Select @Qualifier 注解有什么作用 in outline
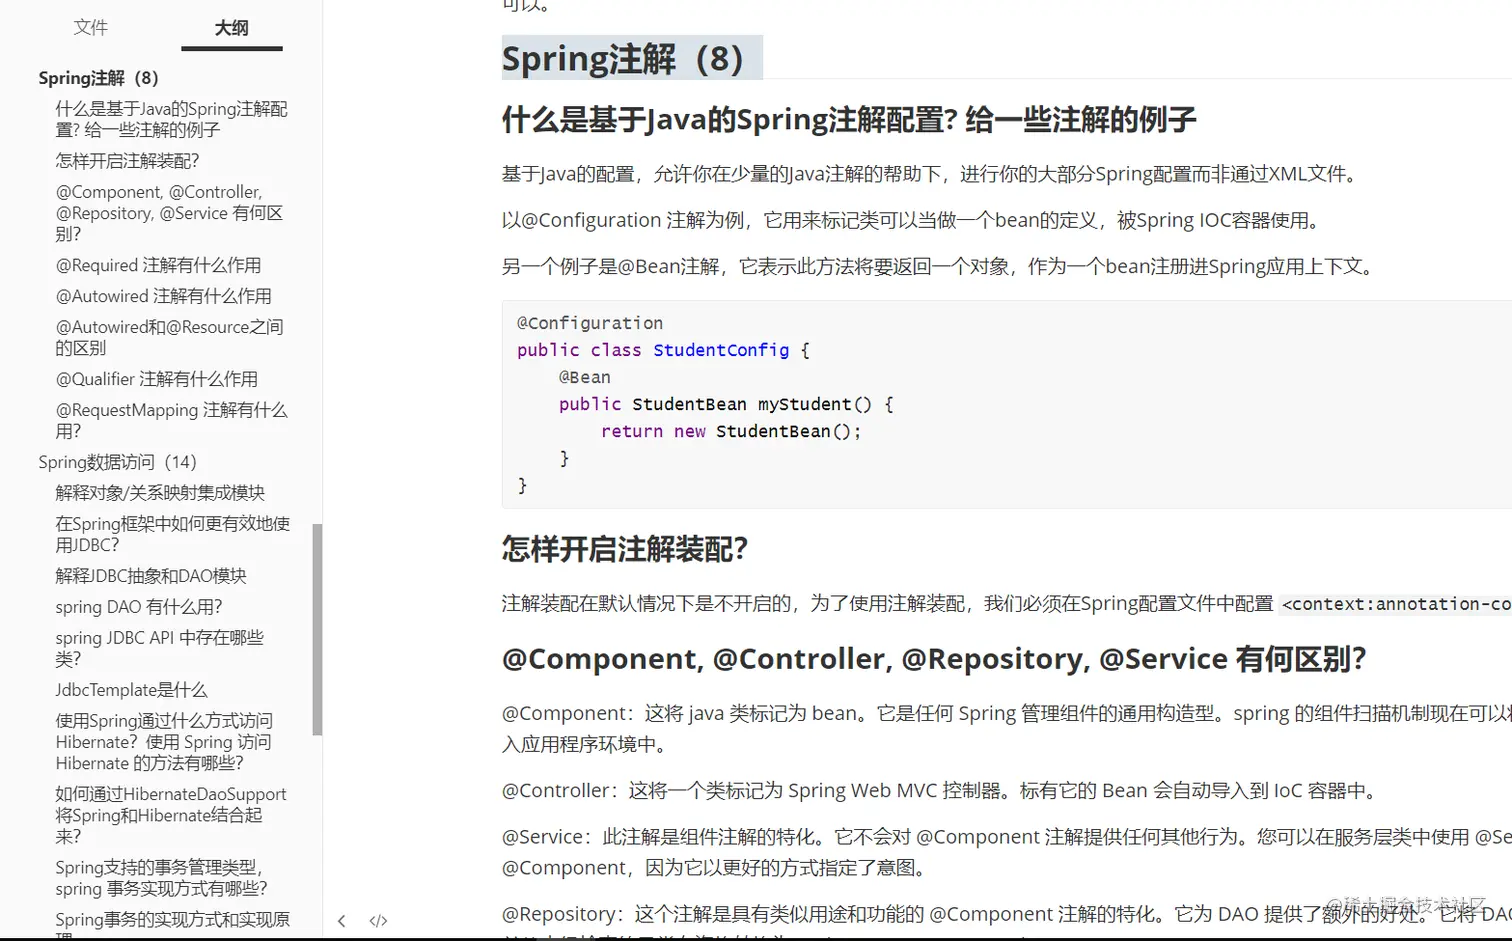Viewport: 1512px width, 941px height. click(156, 379)
